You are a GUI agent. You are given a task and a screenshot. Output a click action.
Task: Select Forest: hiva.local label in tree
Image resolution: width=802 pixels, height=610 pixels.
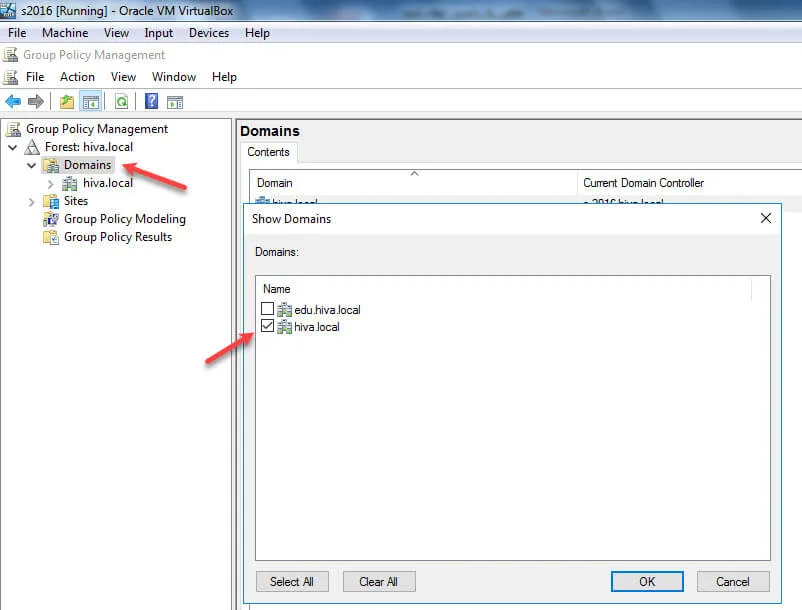click(89, 147)
